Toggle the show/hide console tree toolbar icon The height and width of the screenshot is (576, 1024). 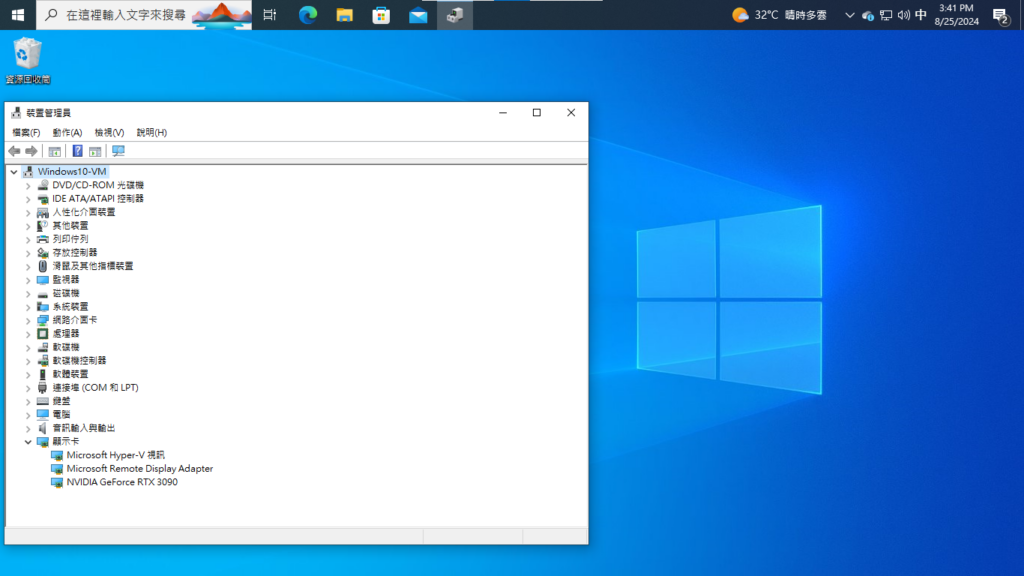click(55, 152)
